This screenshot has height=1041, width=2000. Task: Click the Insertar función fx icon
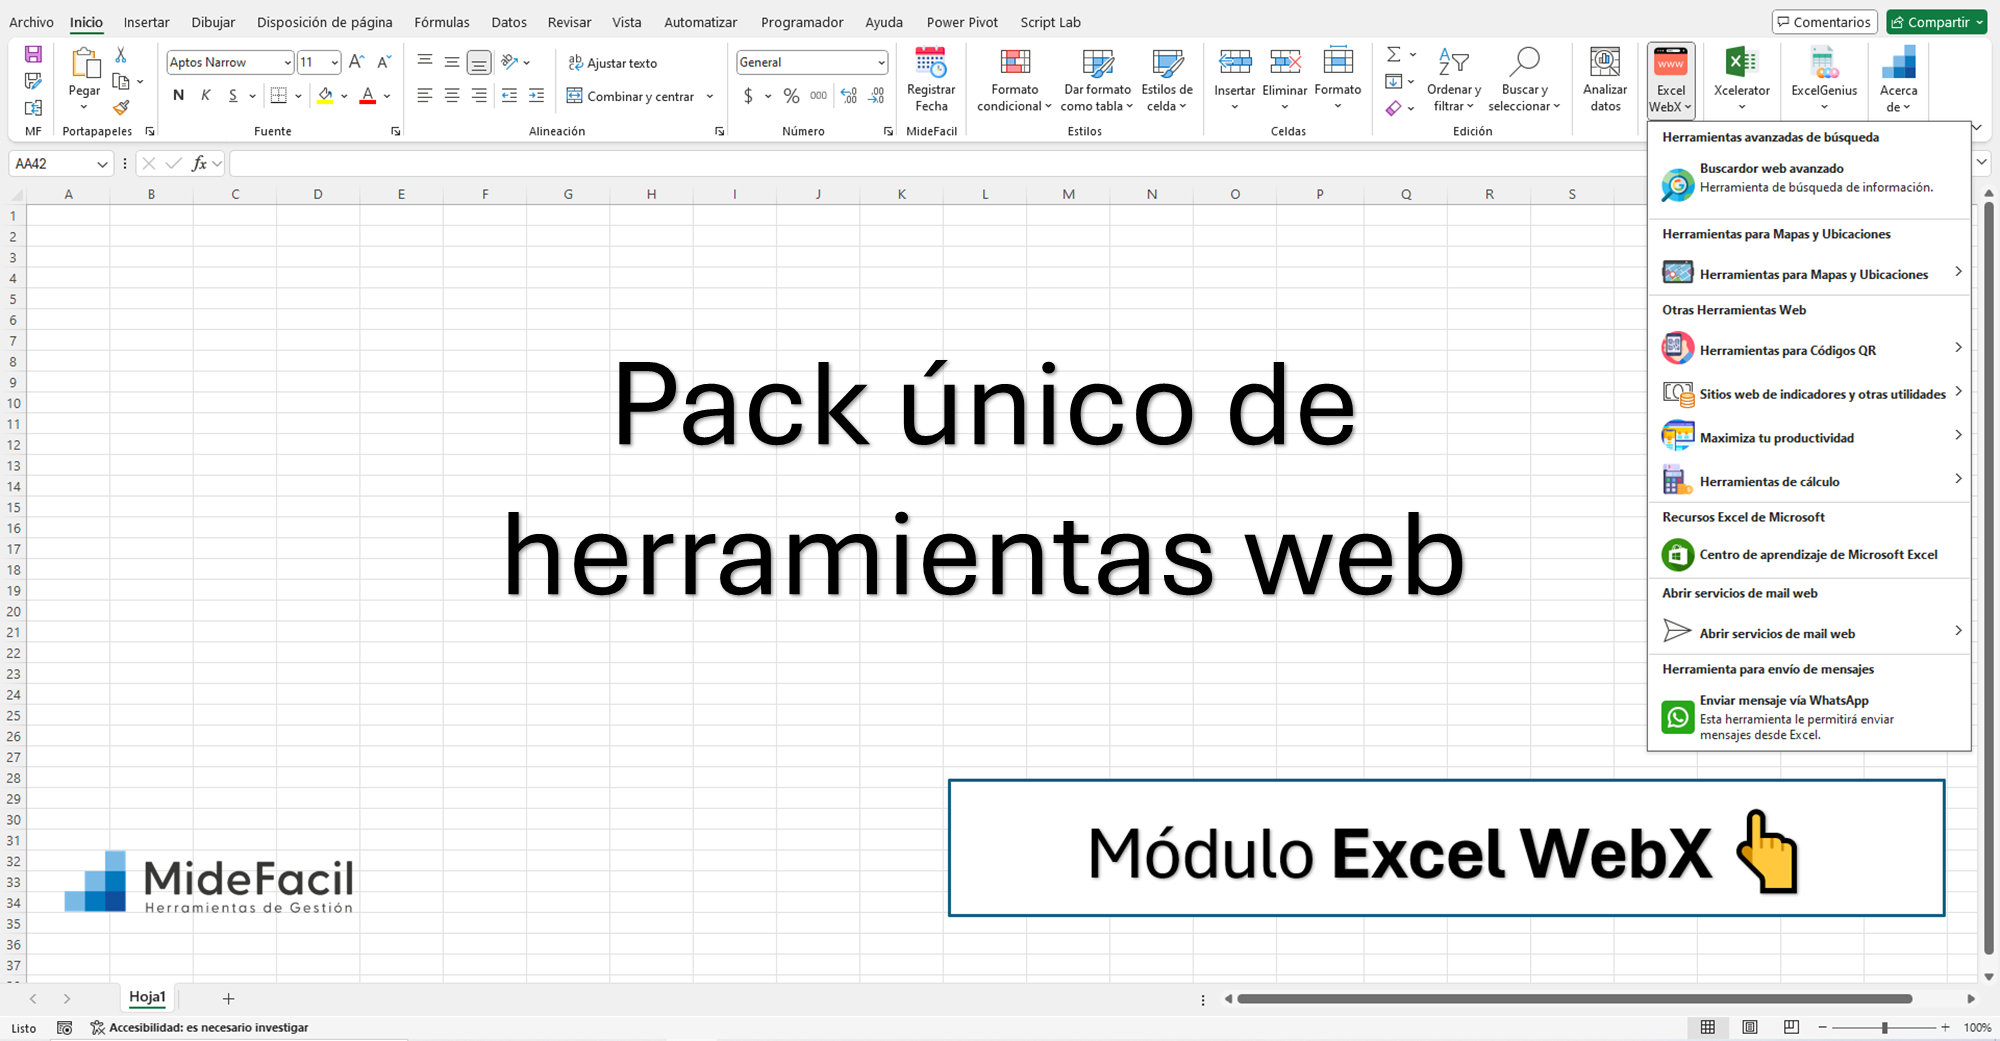pyautogui.click(x=200, y=163)
